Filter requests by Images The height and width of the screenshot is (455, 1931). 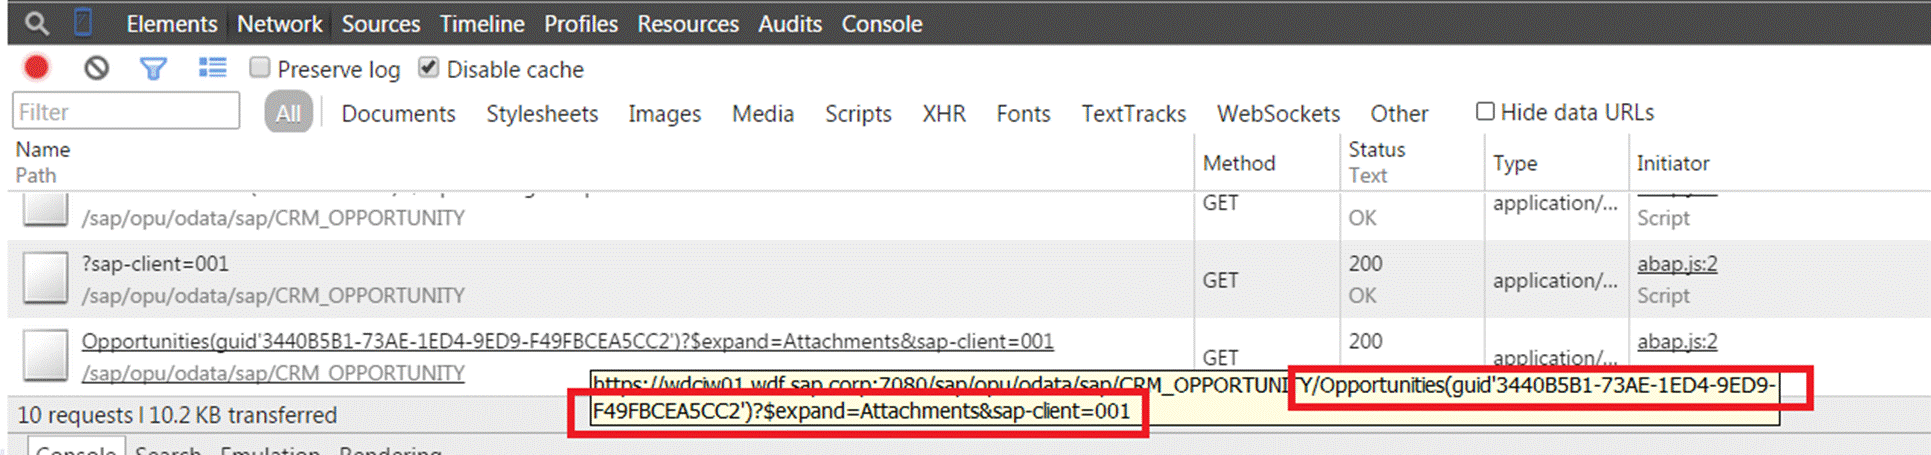pyautogui.click(x=665, y=114)
